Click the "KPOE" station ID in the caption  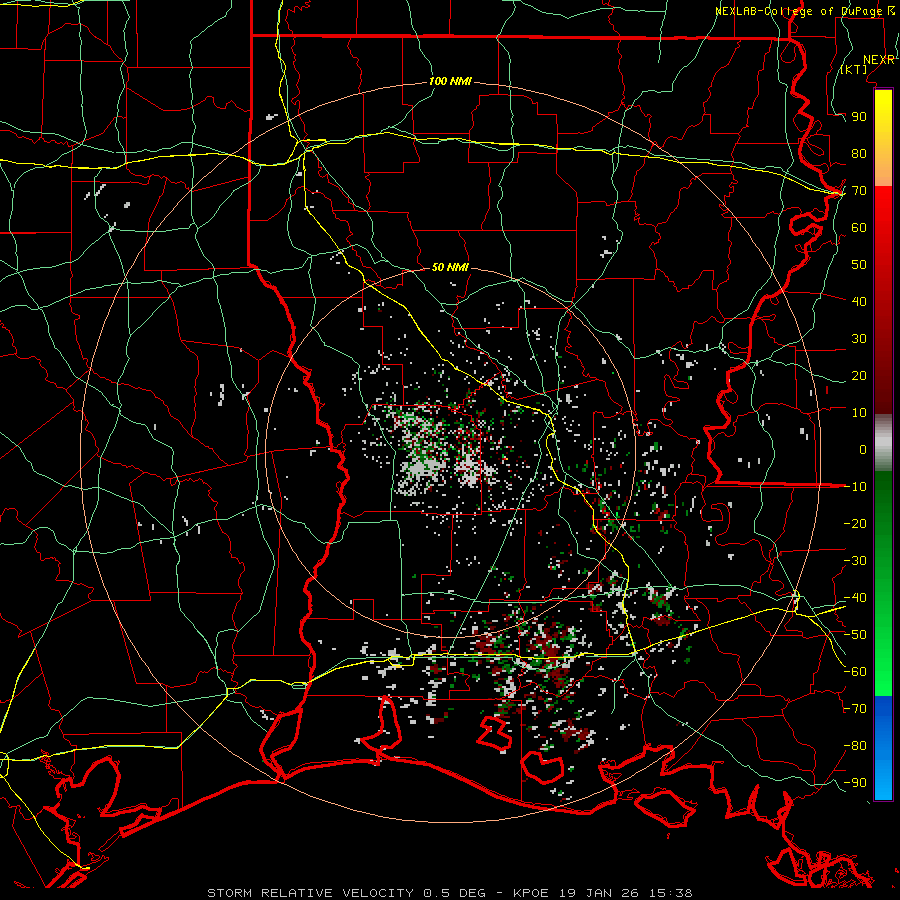pyautogui.click(x=531, y=893)
